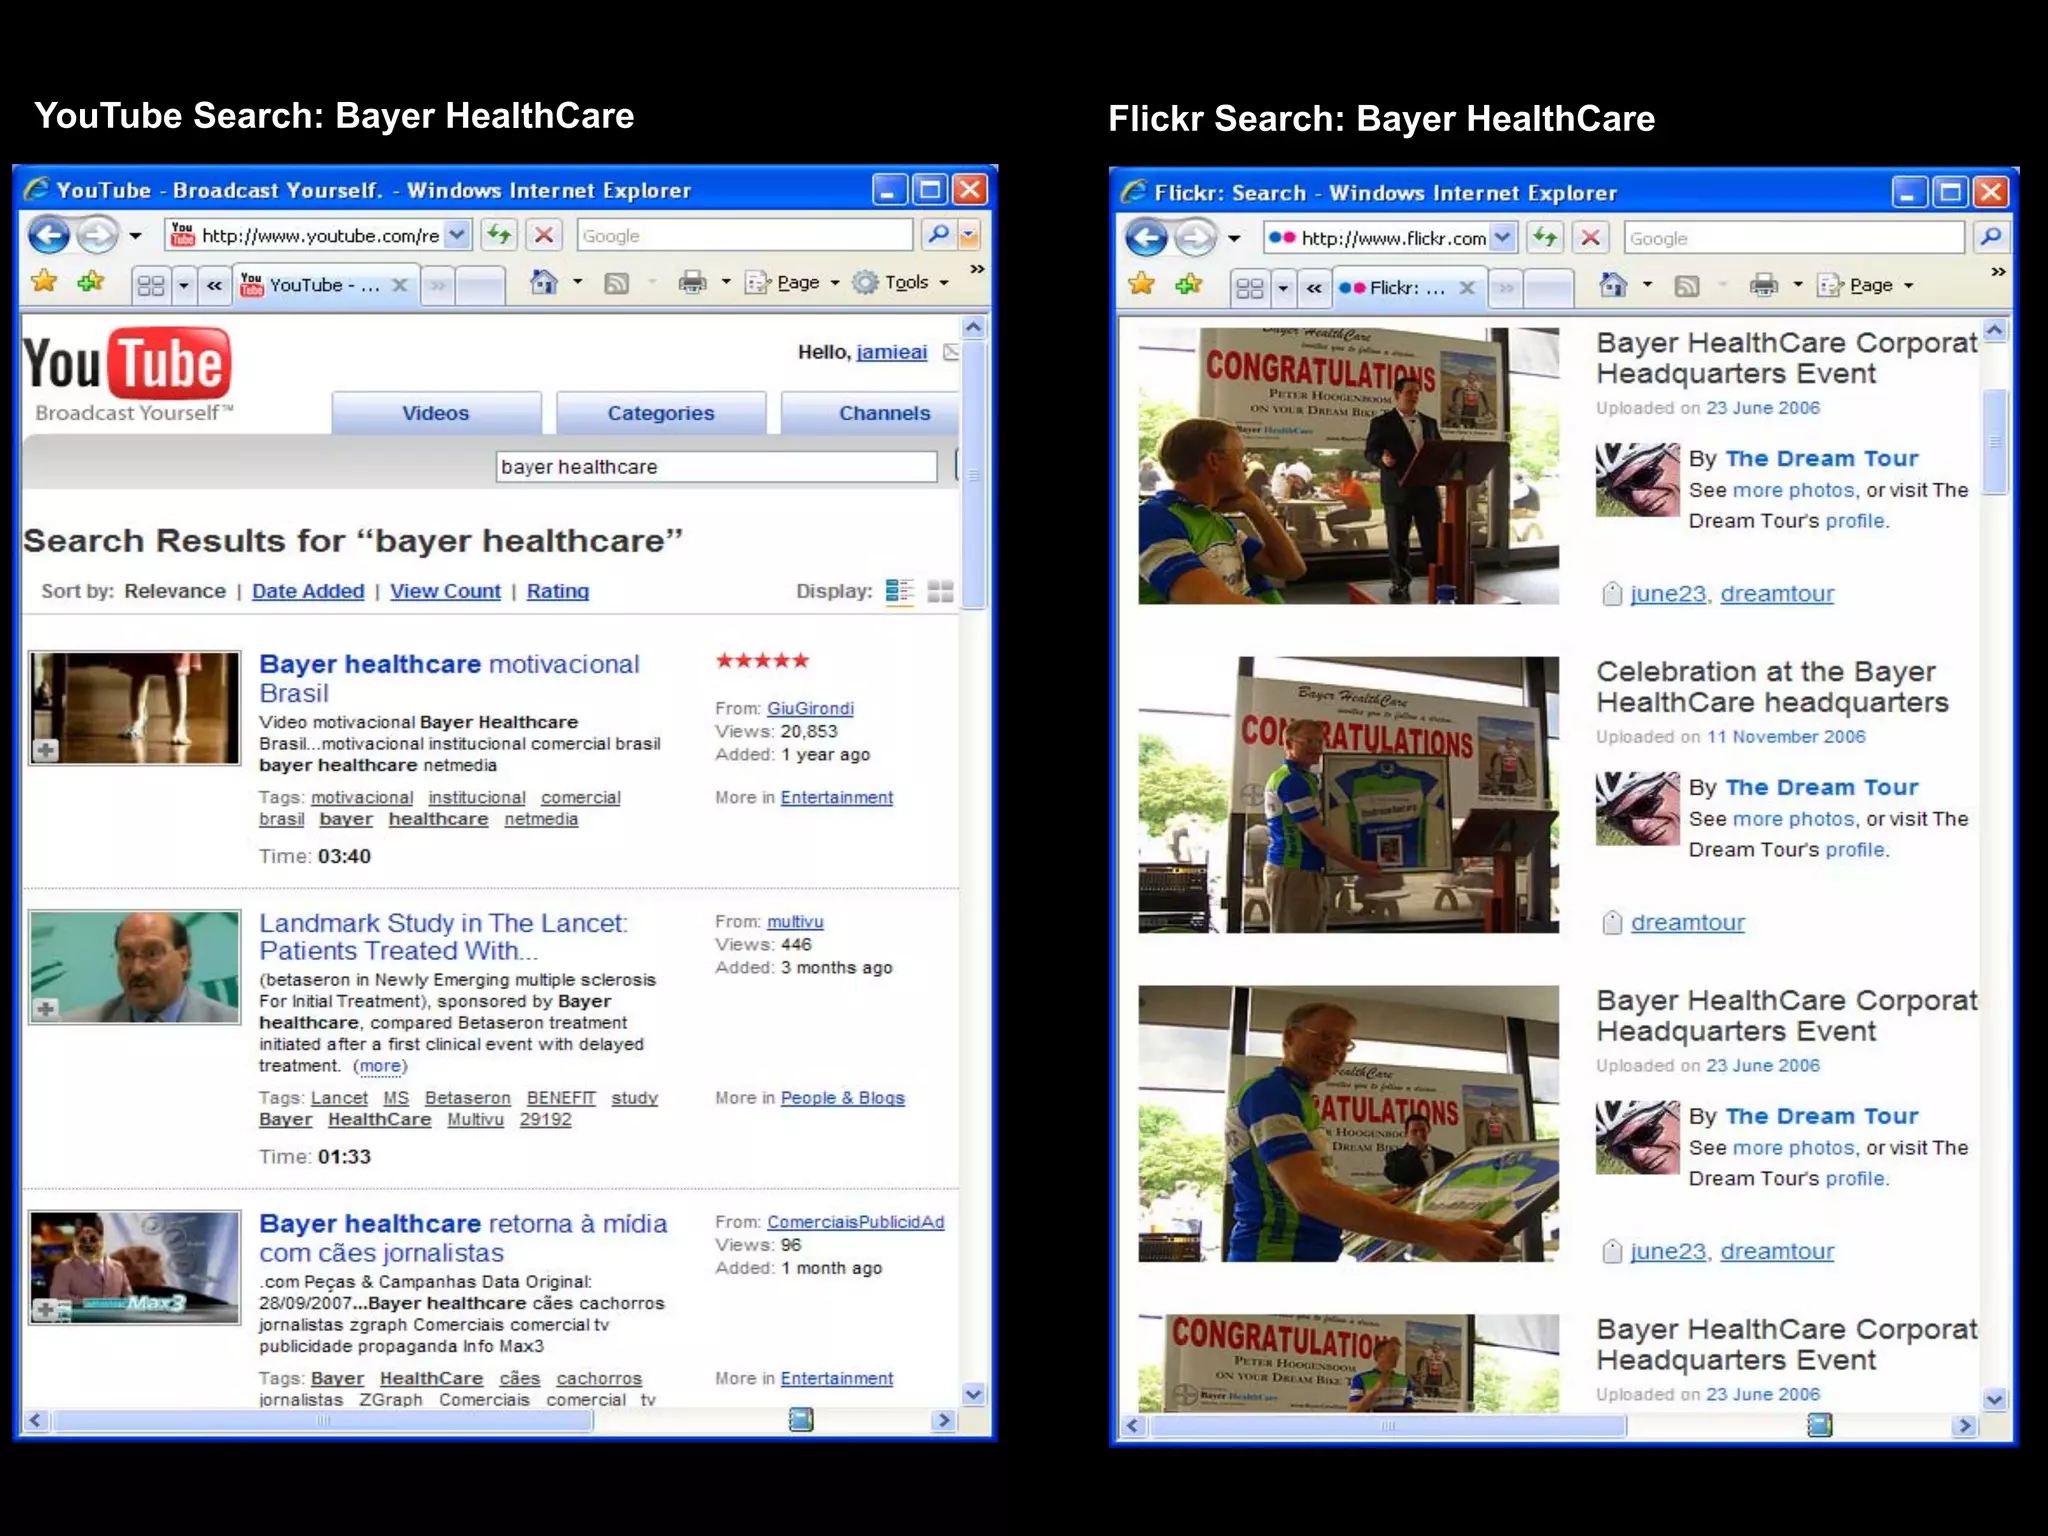The image size is (2048, 1536).
Task: Click the RSS feeds icon in Flickr window
Action: pyautogui.click(x=1687, y=286)
